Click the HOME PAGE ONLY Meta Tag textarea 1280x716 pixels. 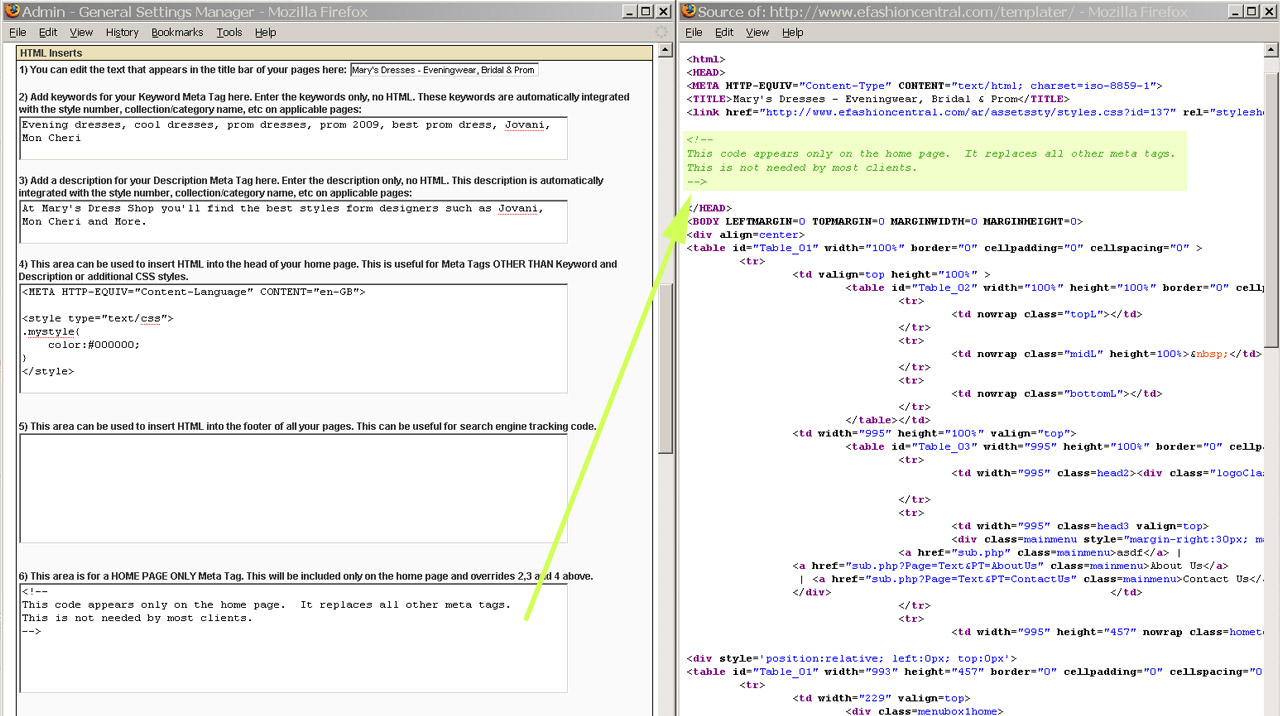(x=293, y=638)
